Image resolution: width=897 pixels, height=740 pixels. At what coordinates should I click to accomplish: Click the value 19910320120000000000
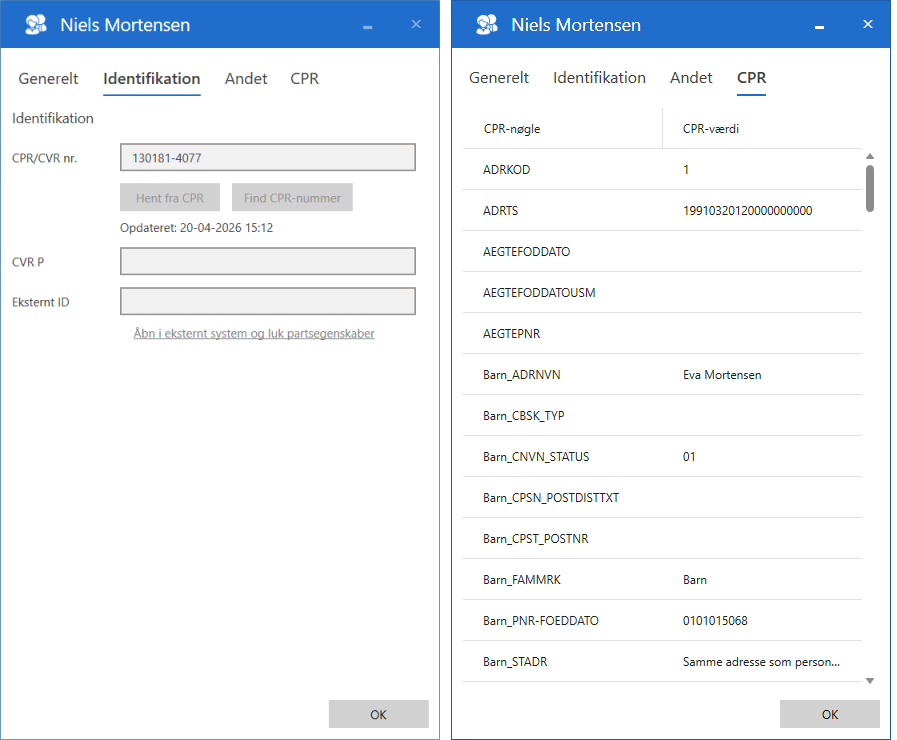(748, 211)
